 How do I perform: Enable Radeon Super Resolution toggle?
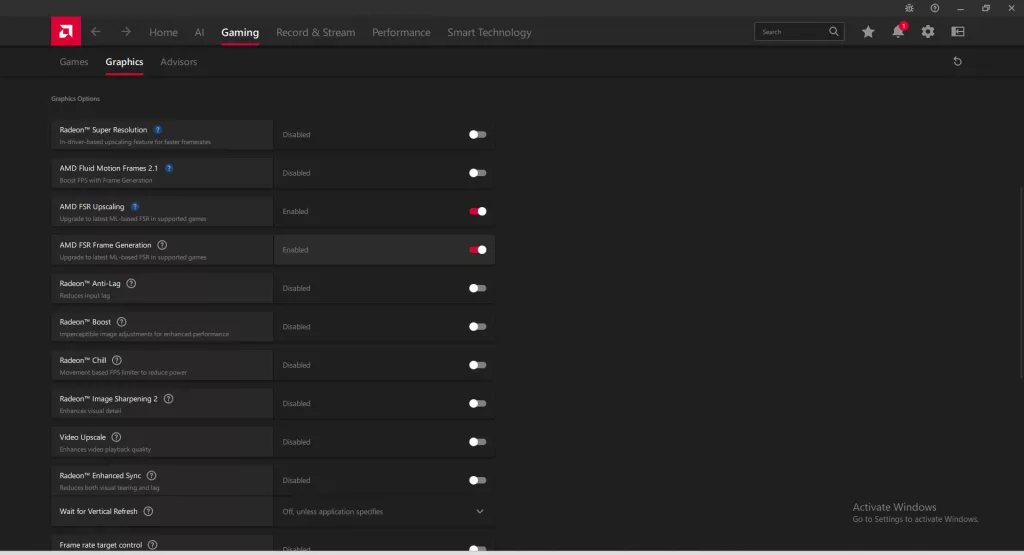click(477, 135)
